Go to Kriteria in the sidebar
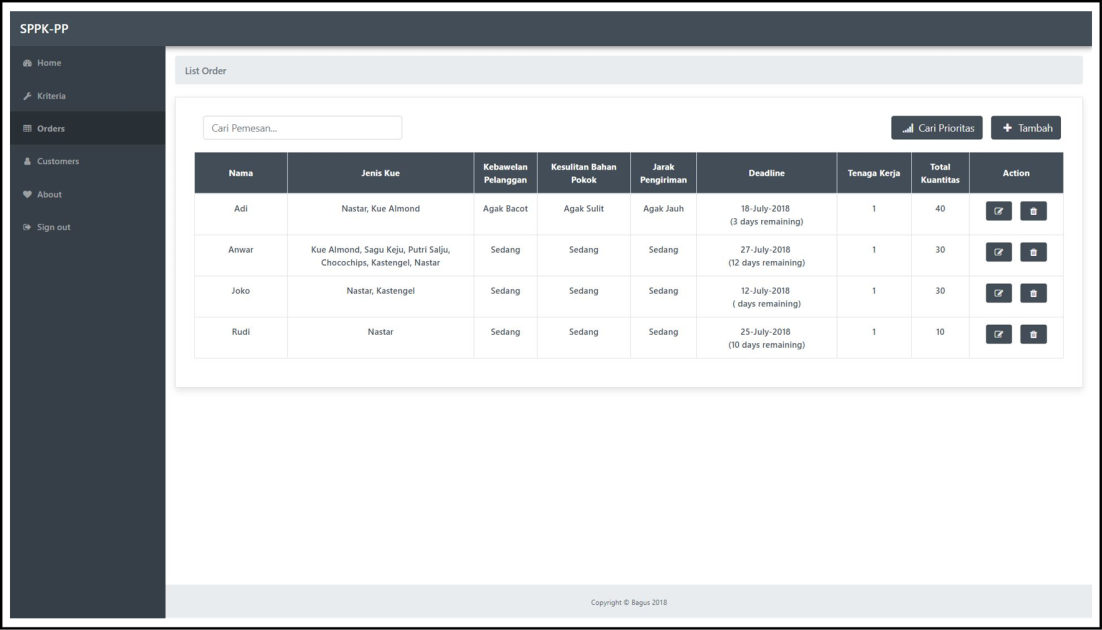Screen dimensions: 1102x630 pos(52,96)
